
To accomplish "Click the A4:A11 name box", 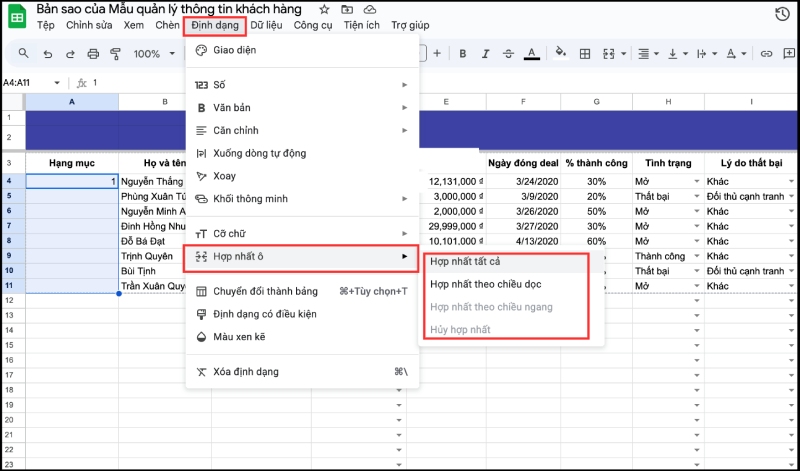I will coord(18,83).
